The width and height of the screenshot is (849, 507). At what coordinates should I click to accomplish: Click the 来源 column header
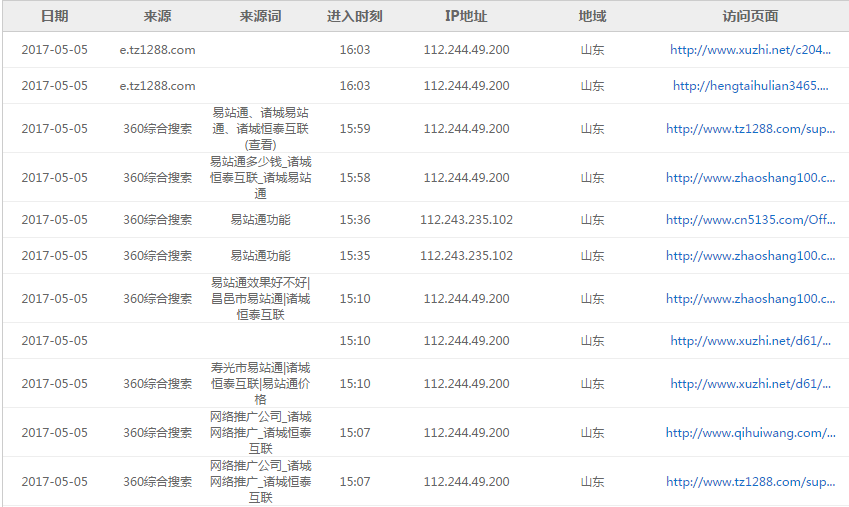pos(158,17)
